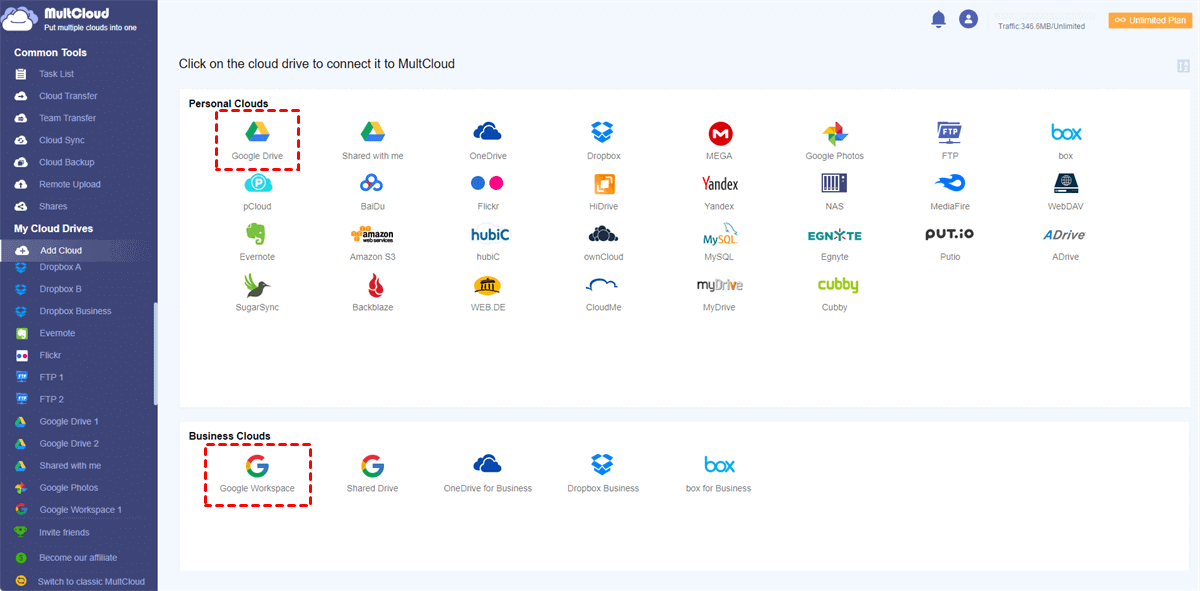Open Invite friends link

(64, 532)
